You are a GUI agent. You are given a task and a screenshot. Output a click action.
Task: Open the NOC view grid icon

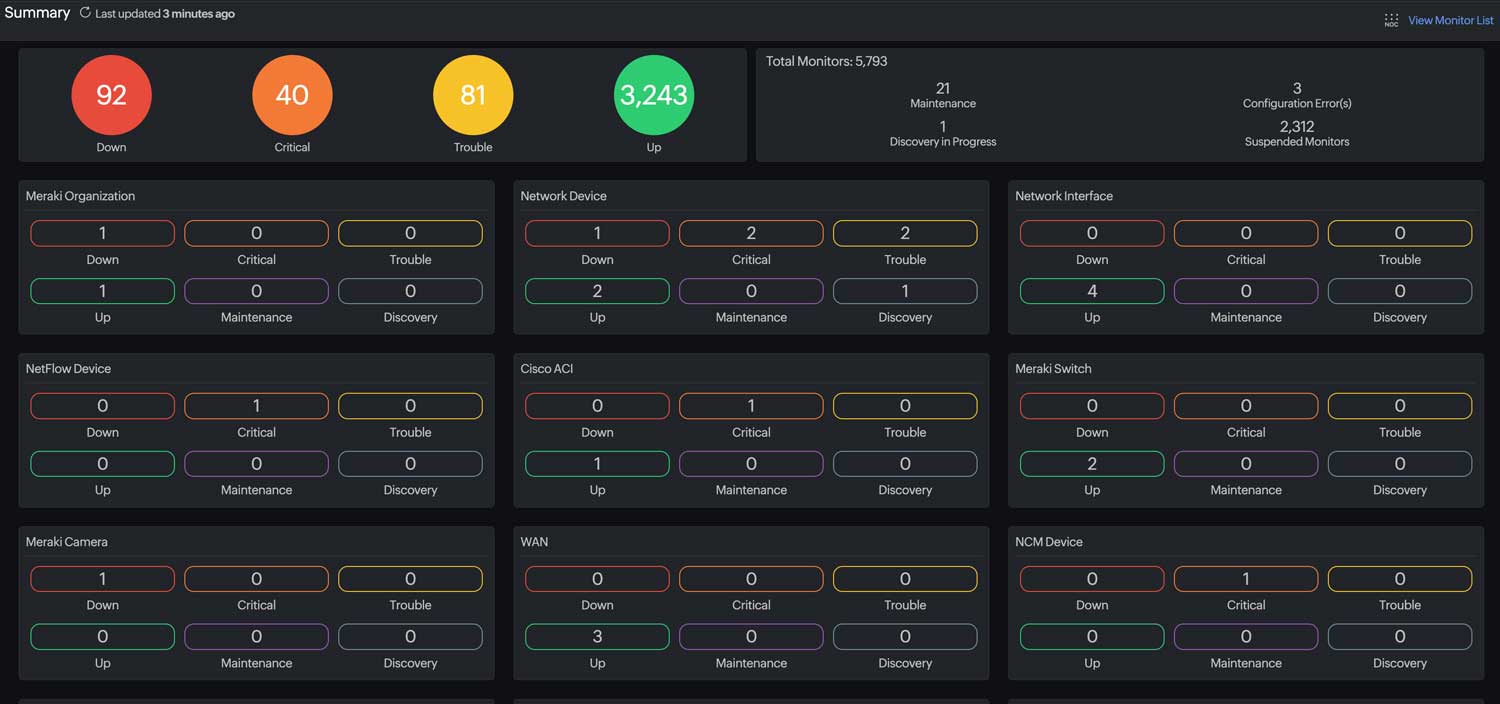tap(1391, 20)
